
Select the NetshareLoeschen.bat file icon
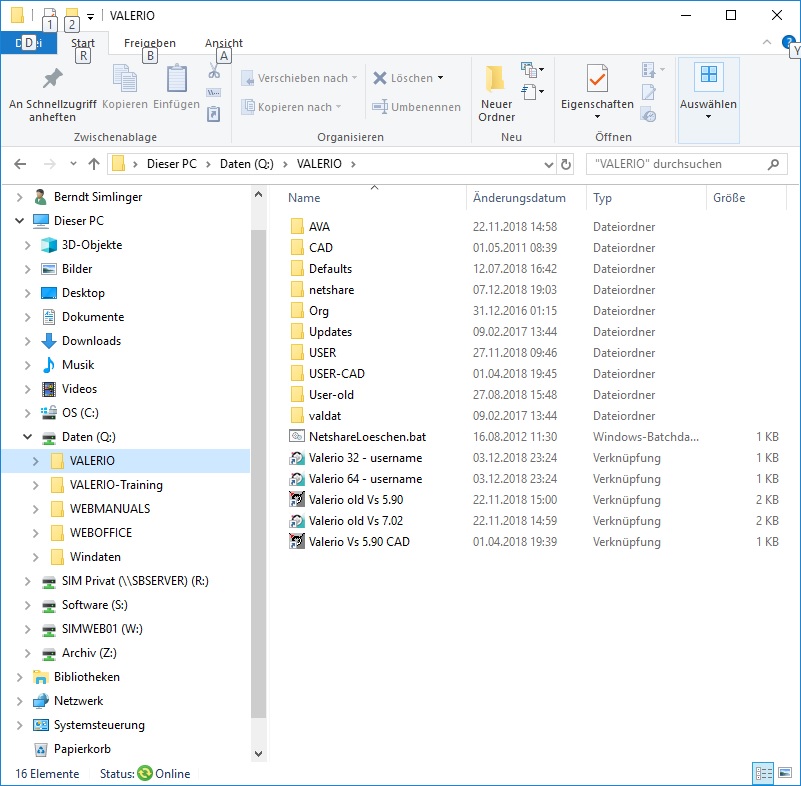(297, 437)
